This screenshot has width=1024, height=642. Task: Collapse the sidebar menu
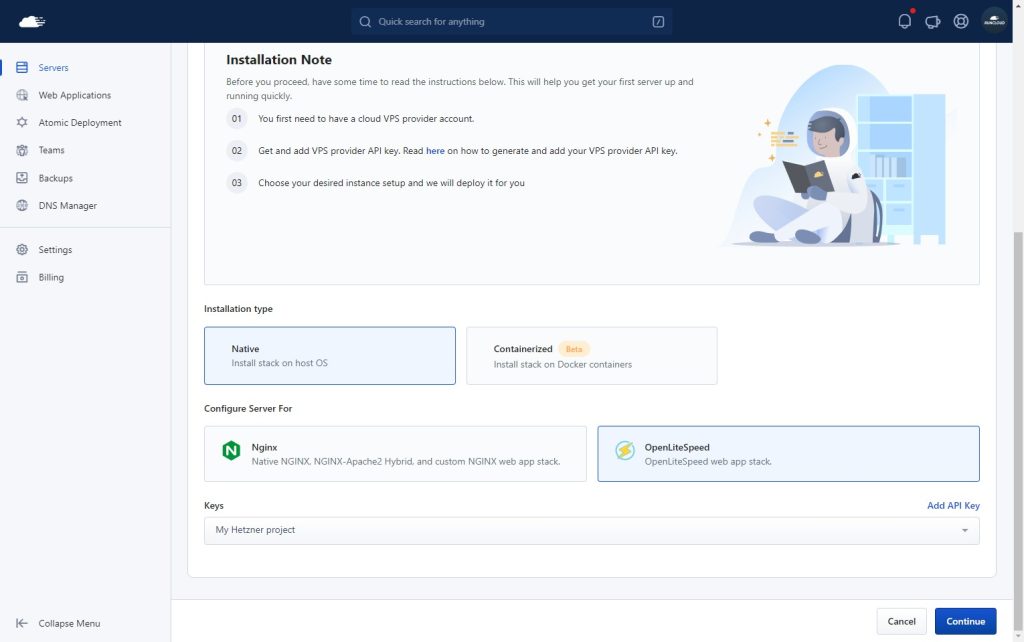[57, 623]
